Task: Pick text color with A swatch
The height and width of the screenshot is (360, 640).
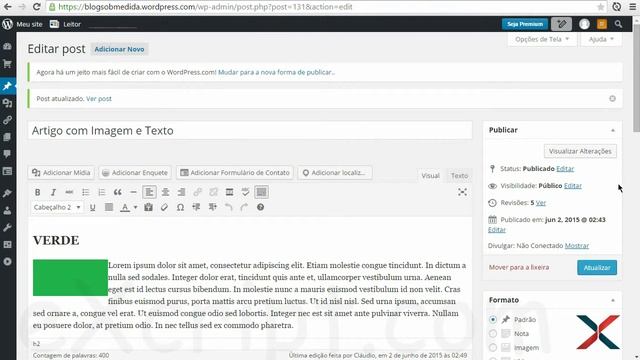Action: 125,207
